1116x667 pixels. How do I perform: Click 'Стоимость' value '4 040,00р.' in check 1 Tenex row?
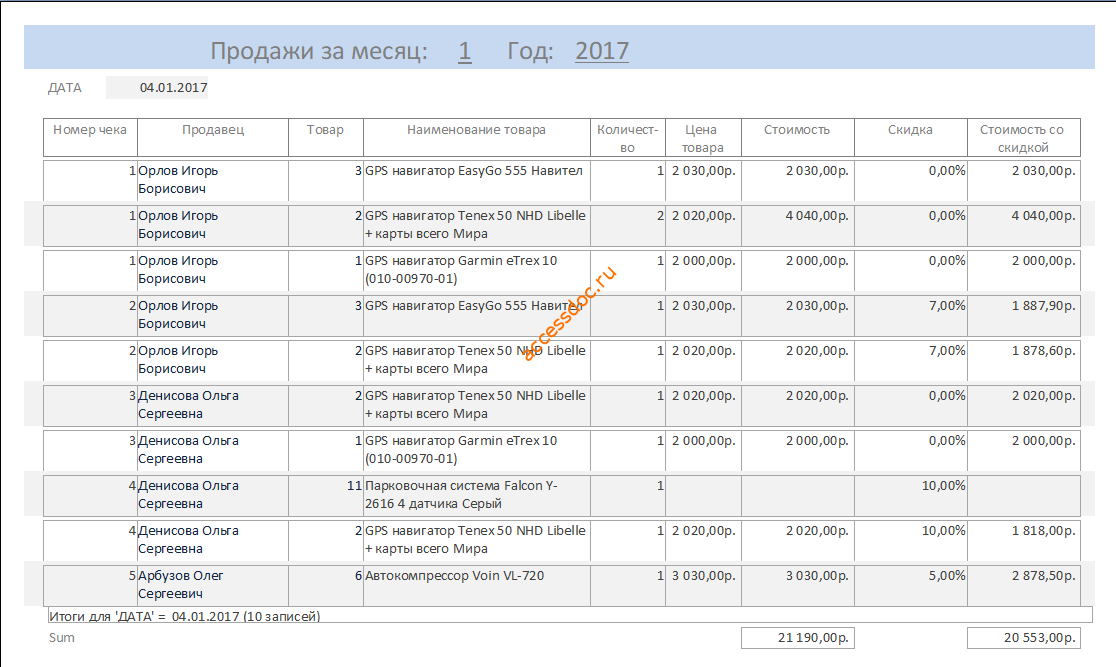point(797,226)
